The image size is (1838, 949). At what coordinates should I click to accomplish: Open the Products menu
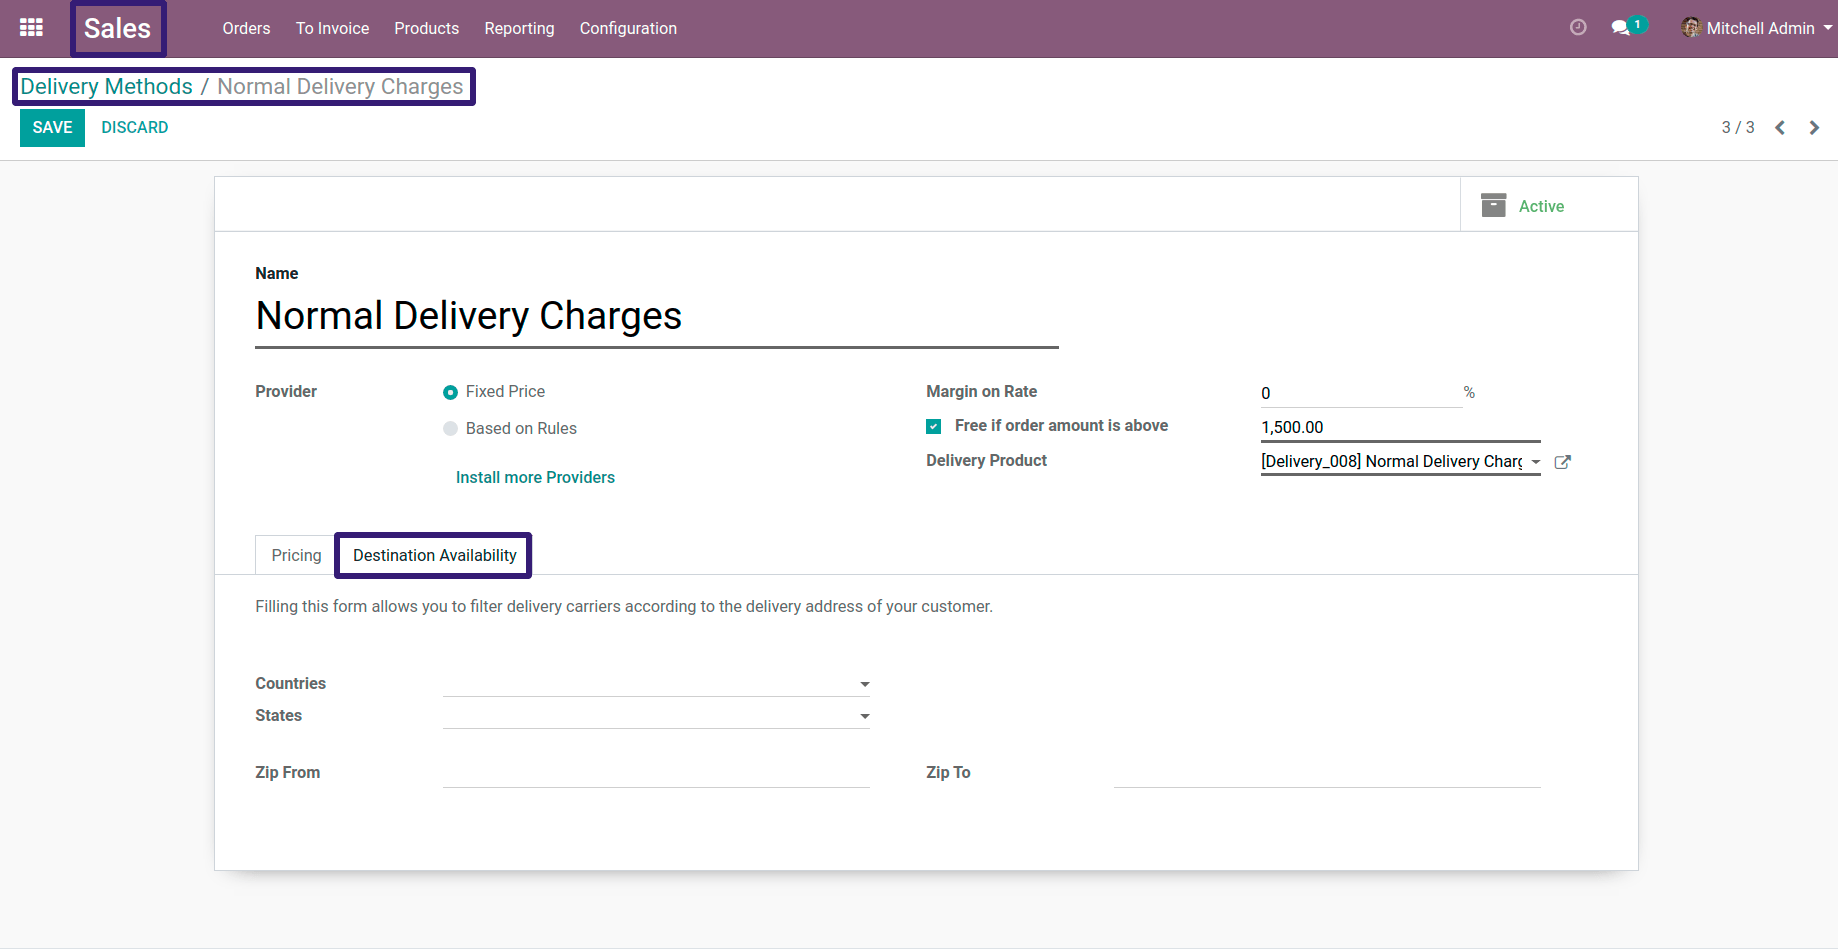pos(427,28)
